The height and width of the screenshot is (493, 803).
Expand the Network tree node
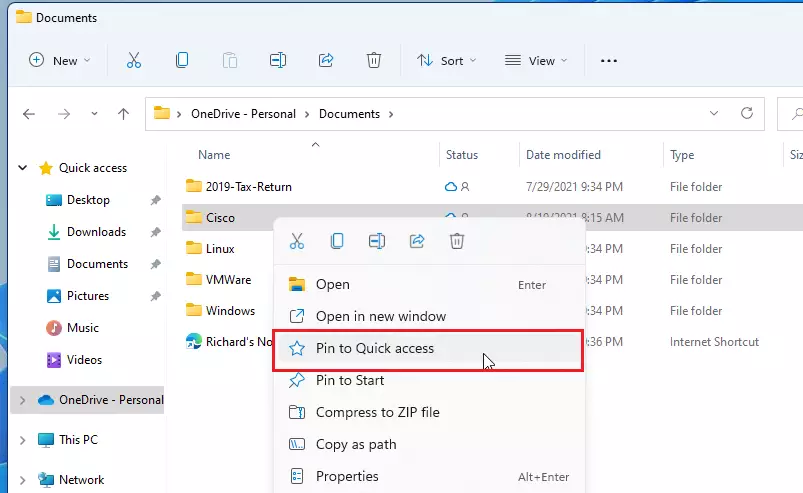(23, 480)
